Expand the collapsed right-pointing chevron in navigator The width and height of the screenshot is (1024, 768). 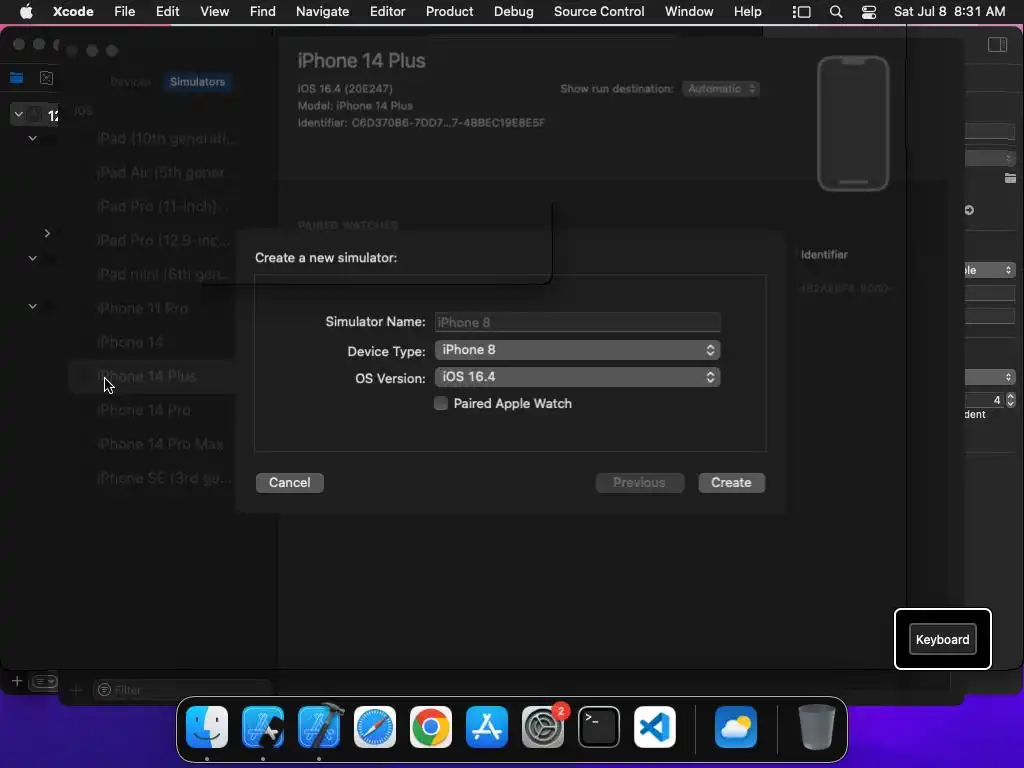(47, 233)
